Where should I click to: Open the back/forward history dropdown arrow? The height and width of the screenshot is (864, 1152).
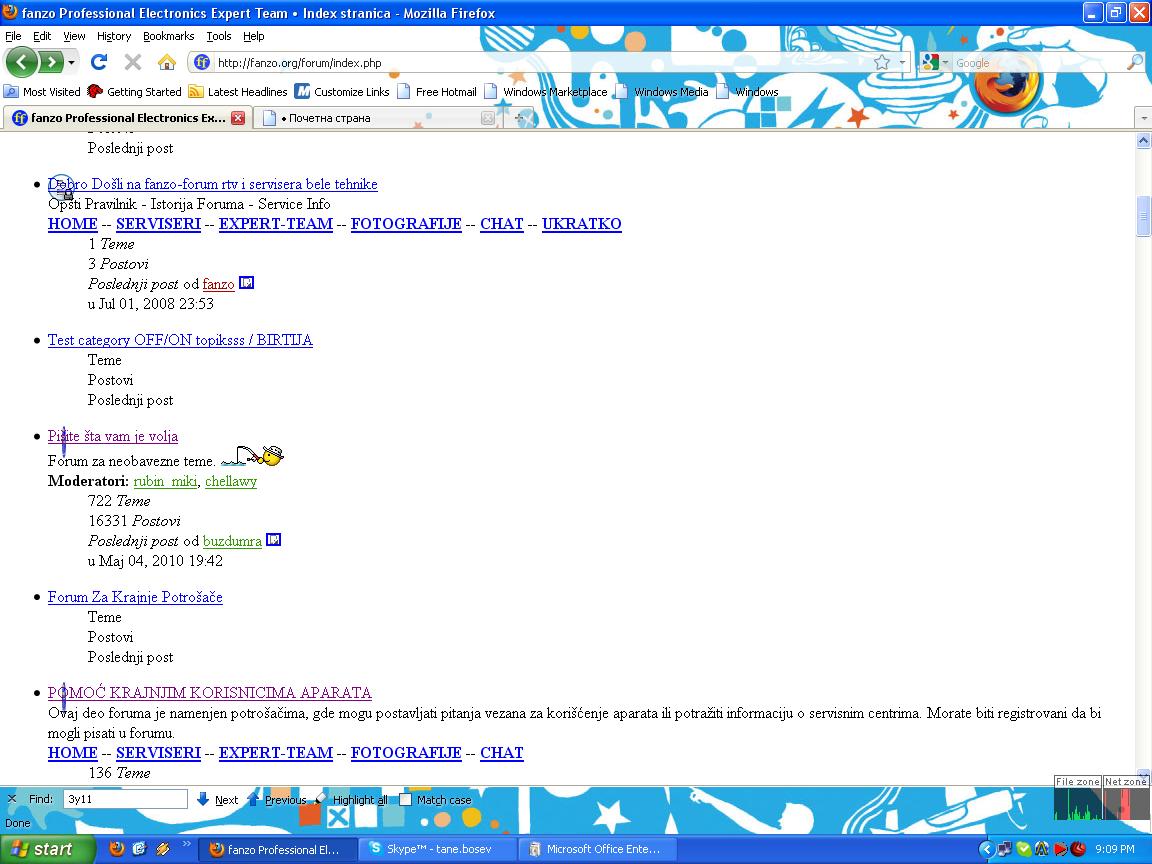(x=72, y=63)
